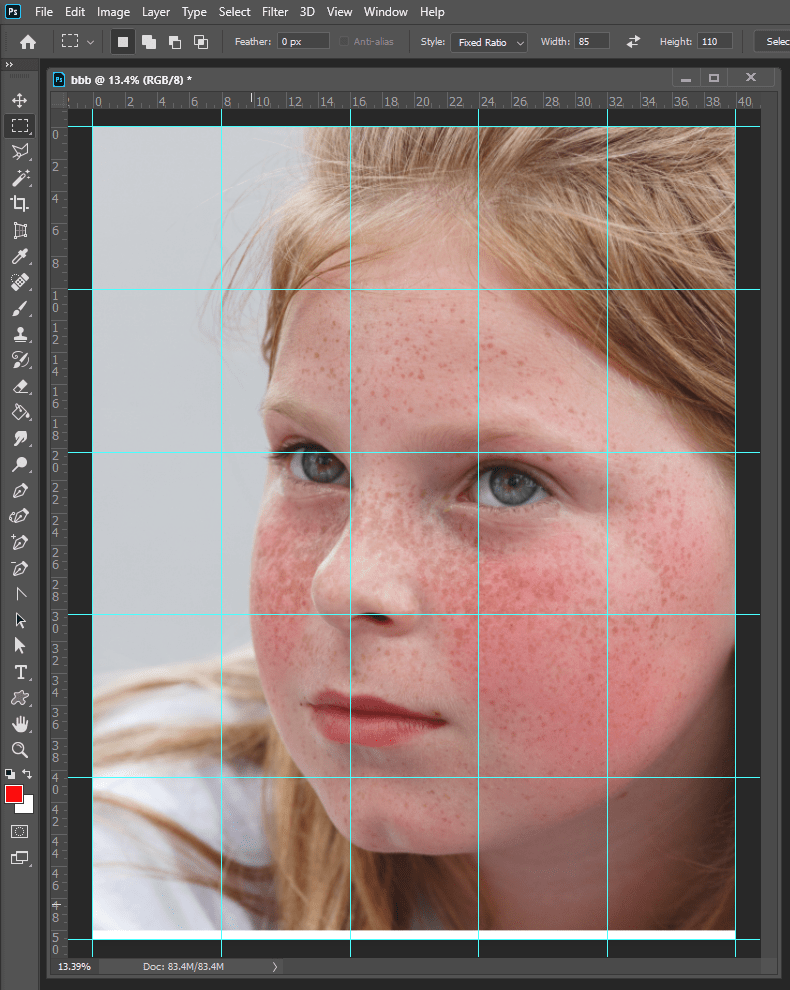Open the Window menu
Image resolution: width=790 pixels, height=990 pixels.
pos(385,12)
